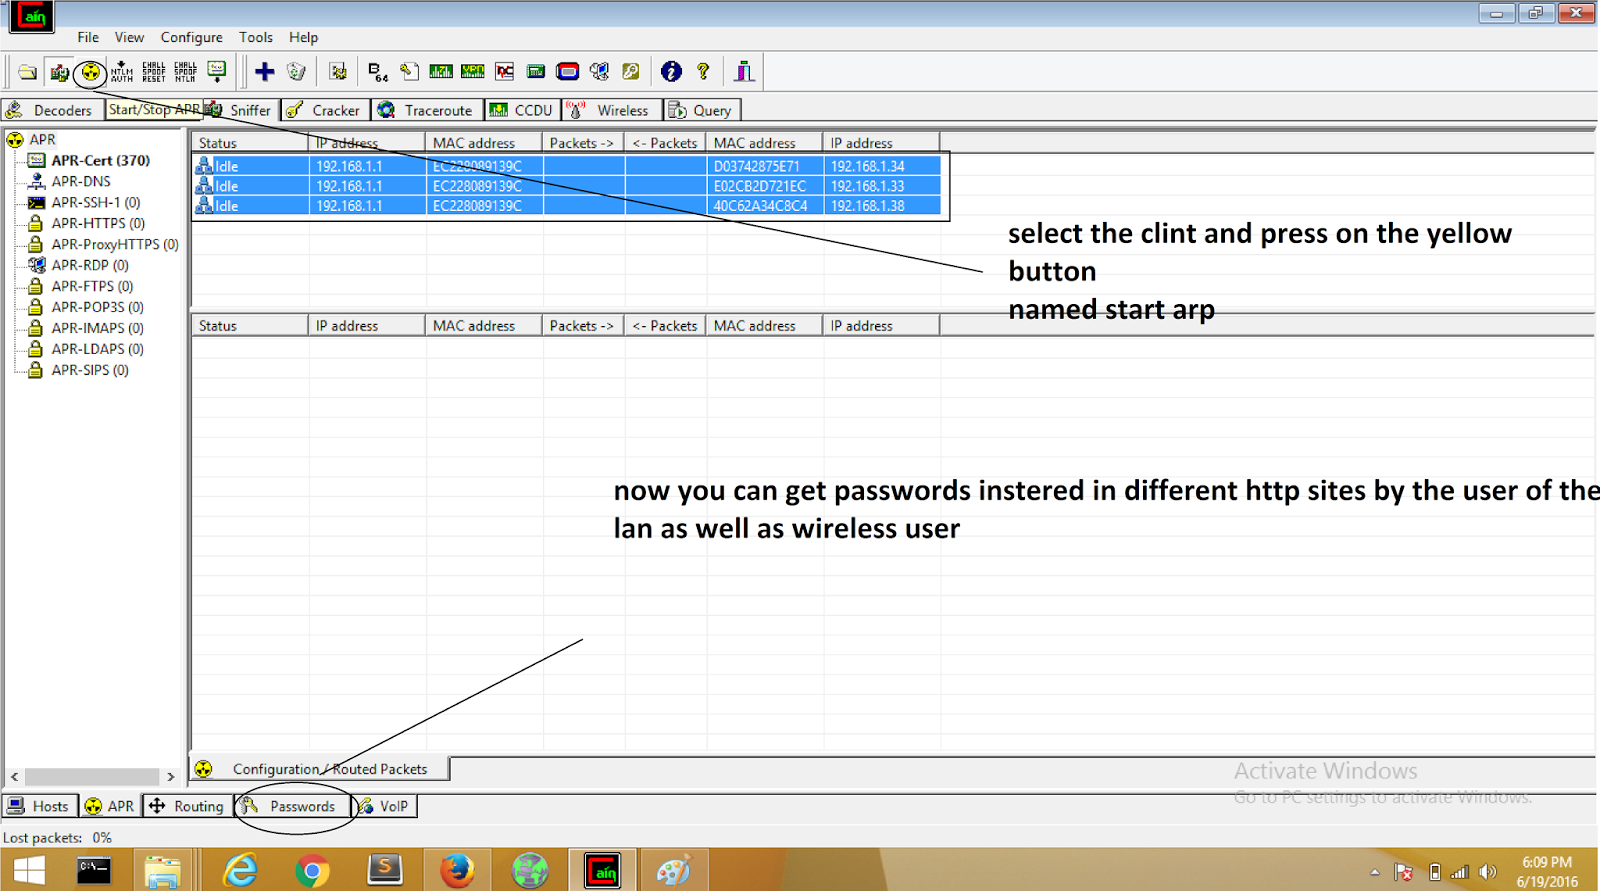Viewport: 1600px width, 891px height.
Task: Click the NTLM AUTH toolbar icon
Action: click(122, 72)
